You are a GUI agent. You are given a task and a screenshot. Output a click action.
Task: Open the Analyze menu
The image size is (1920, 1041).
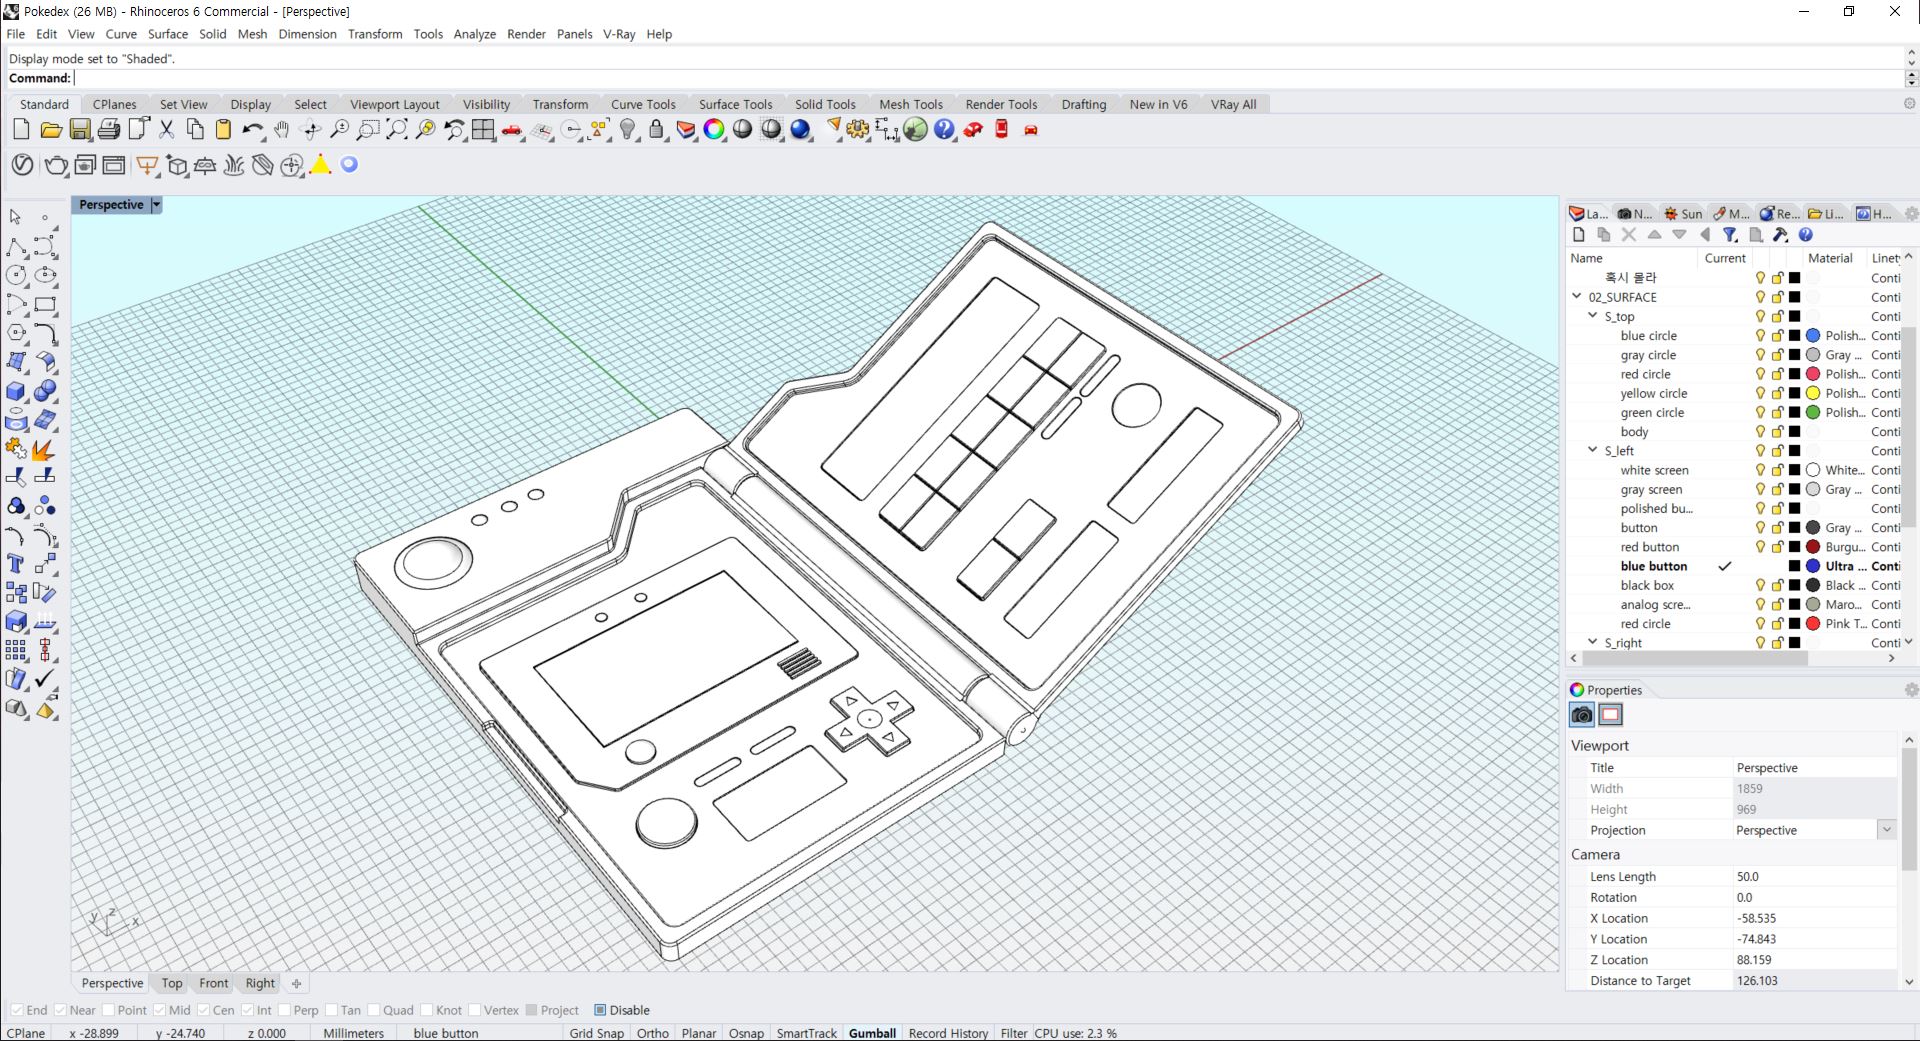pos(475,34)
